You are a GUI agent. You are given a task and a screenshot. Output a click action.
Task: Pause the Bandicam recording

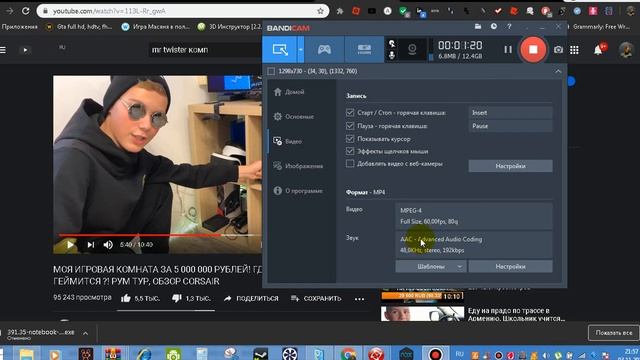click(508, 50)
